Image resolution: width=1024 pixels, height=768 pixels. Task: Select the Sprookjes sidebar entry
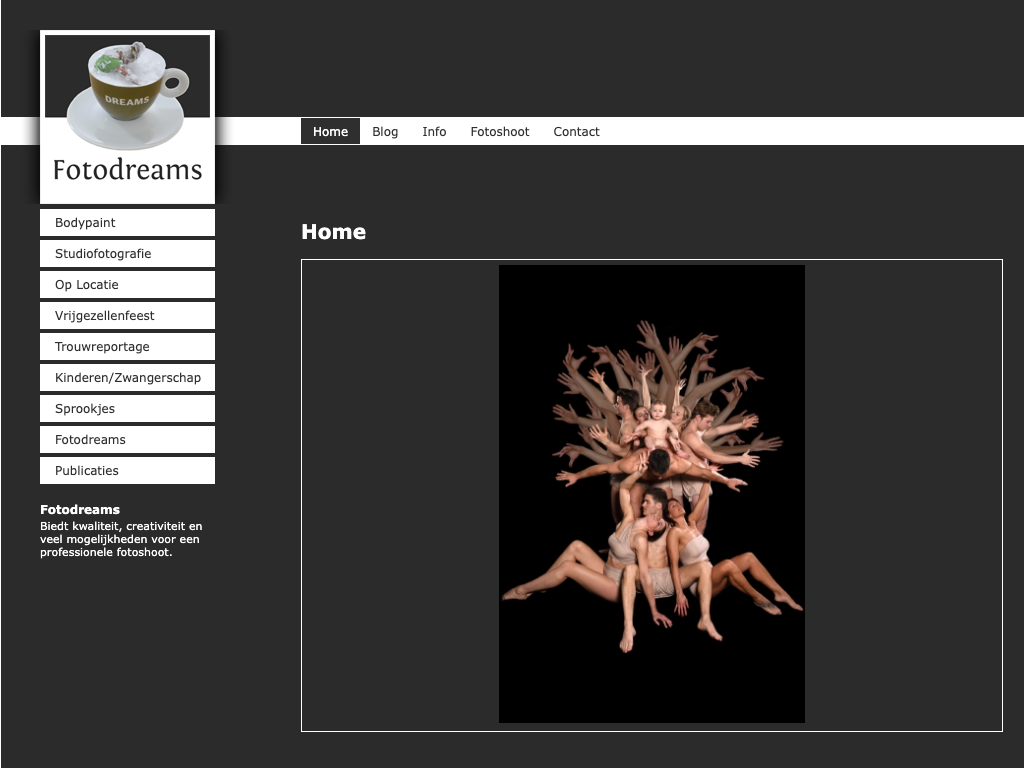[x=127, y=409]
